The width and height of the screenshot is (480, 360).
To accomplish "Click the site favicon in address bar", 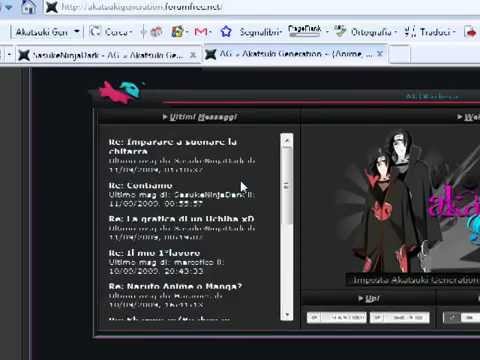I will (x=52, y=7).
